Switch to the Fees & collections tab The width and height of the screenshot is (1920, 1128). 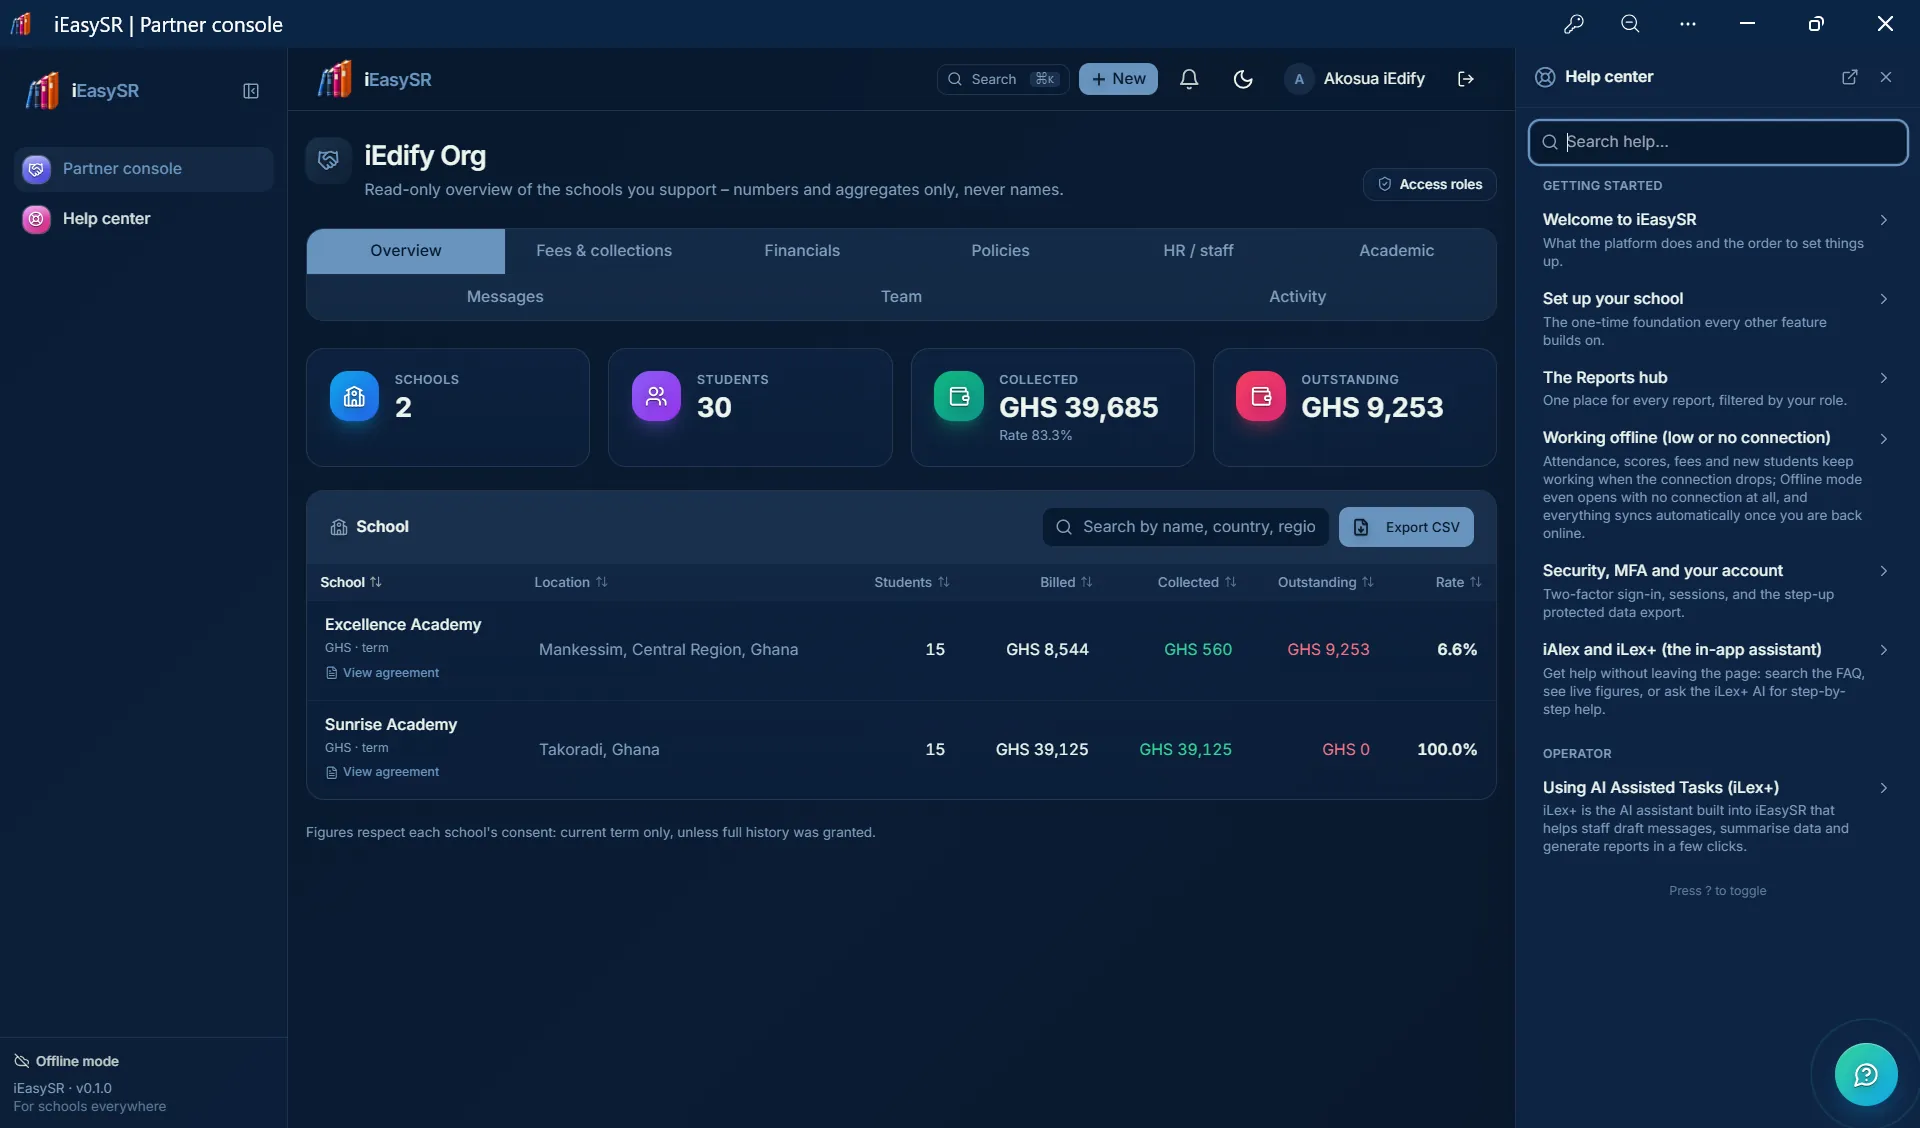click(604, 251)
